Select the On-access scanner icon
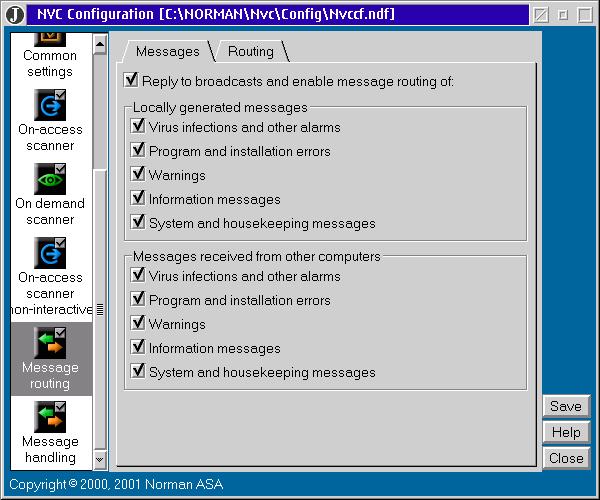 [x=50, y=105]
